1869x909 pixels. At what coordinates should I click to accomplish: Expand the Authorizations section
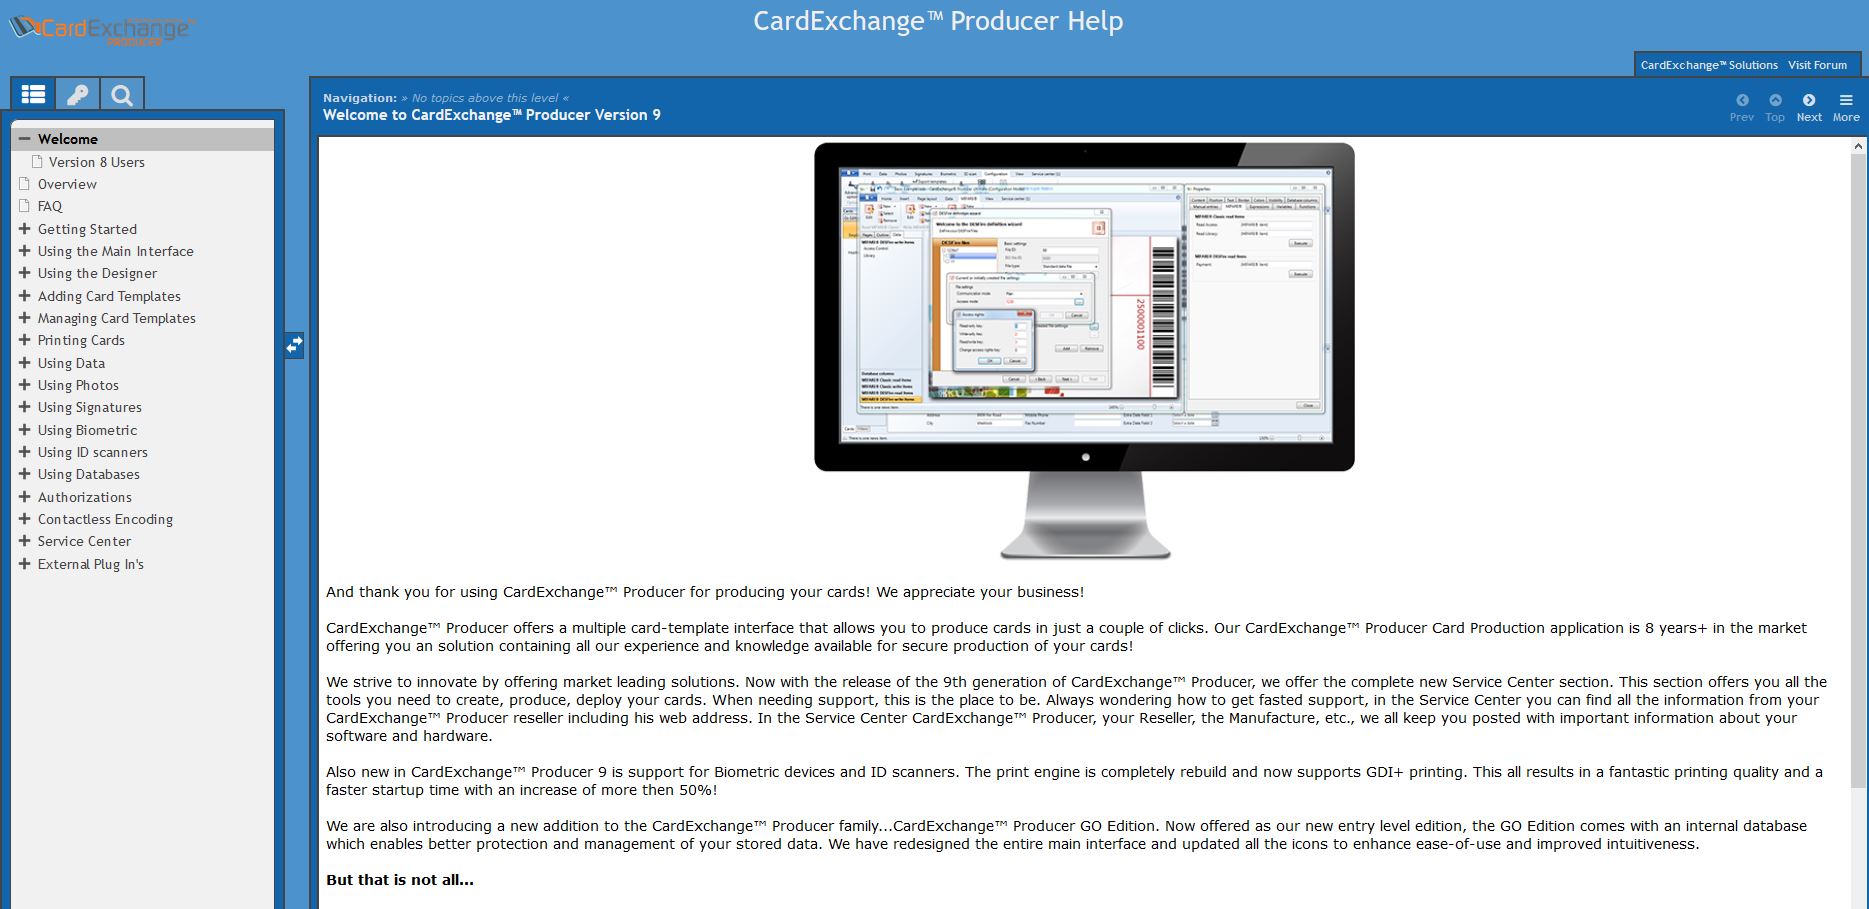click(25, 497)
